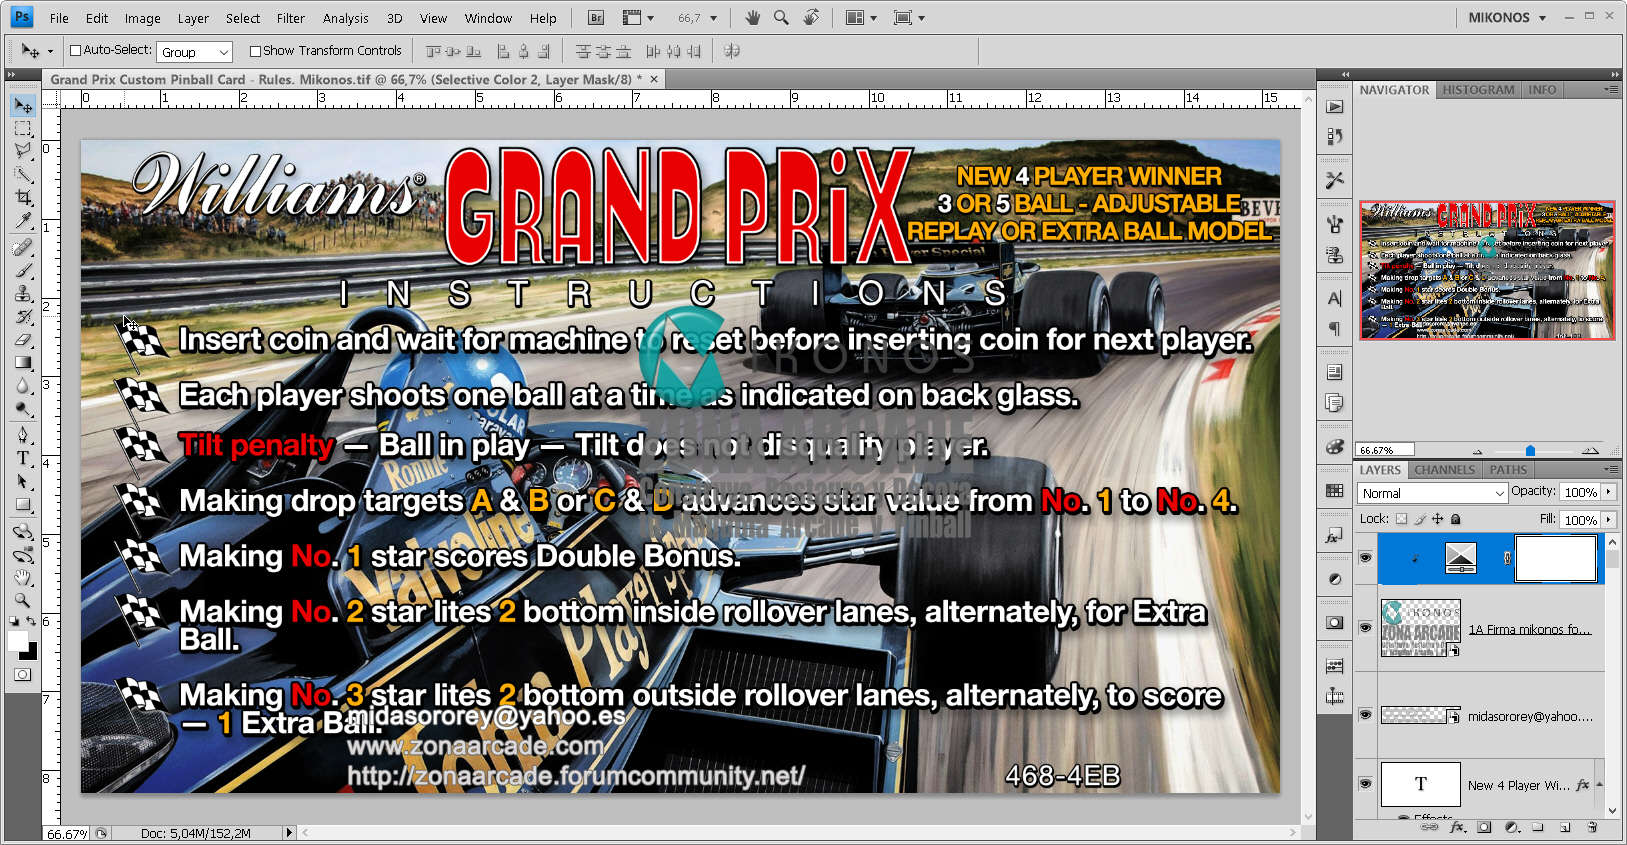Open the Fill slider arrow
This screenshot has height=845, width=1627.
tap(1608, 519)
